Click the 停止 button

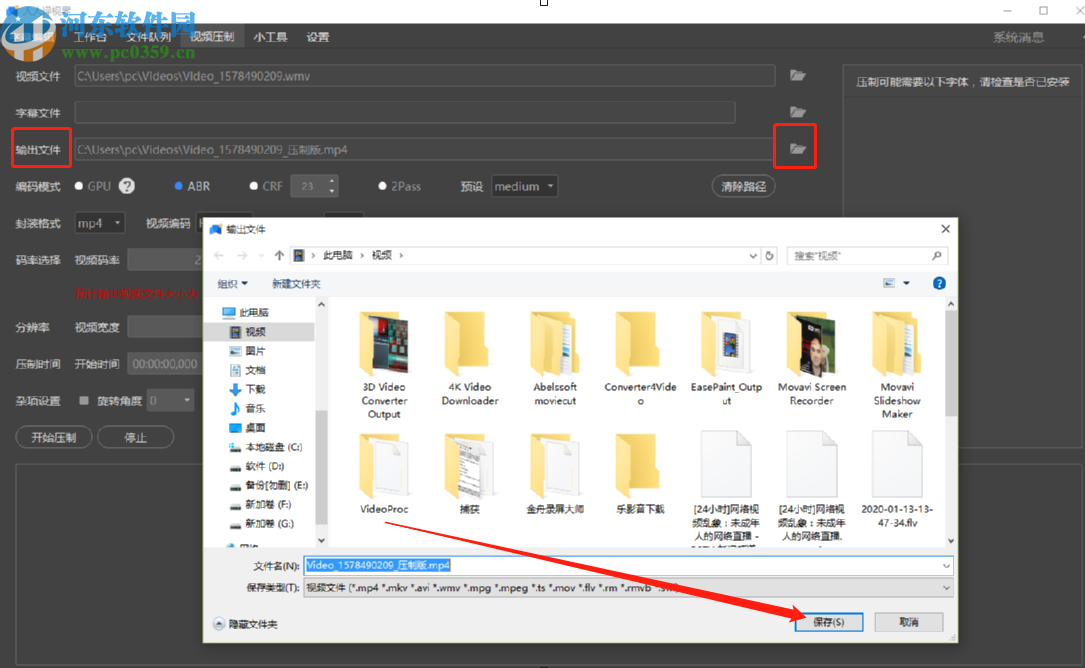tap(136, 437)
